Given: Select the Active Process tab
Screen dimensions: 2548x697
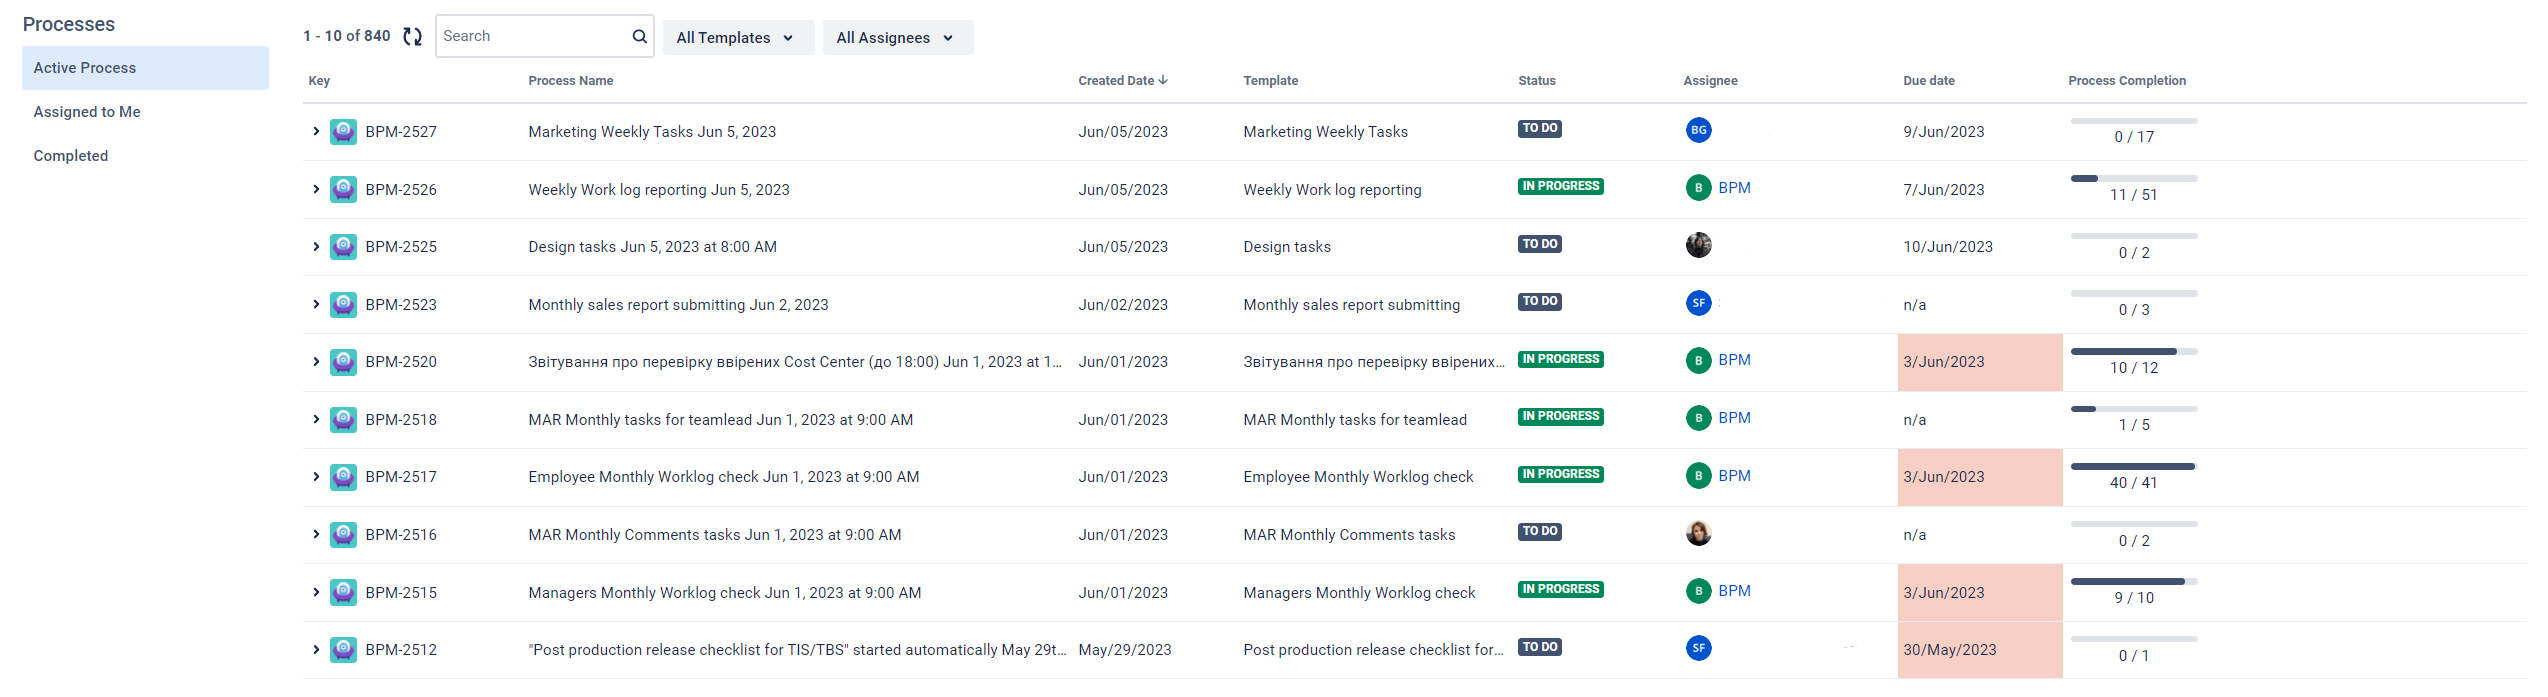Looking at the screenshot, I should click(x=145, y=68).
